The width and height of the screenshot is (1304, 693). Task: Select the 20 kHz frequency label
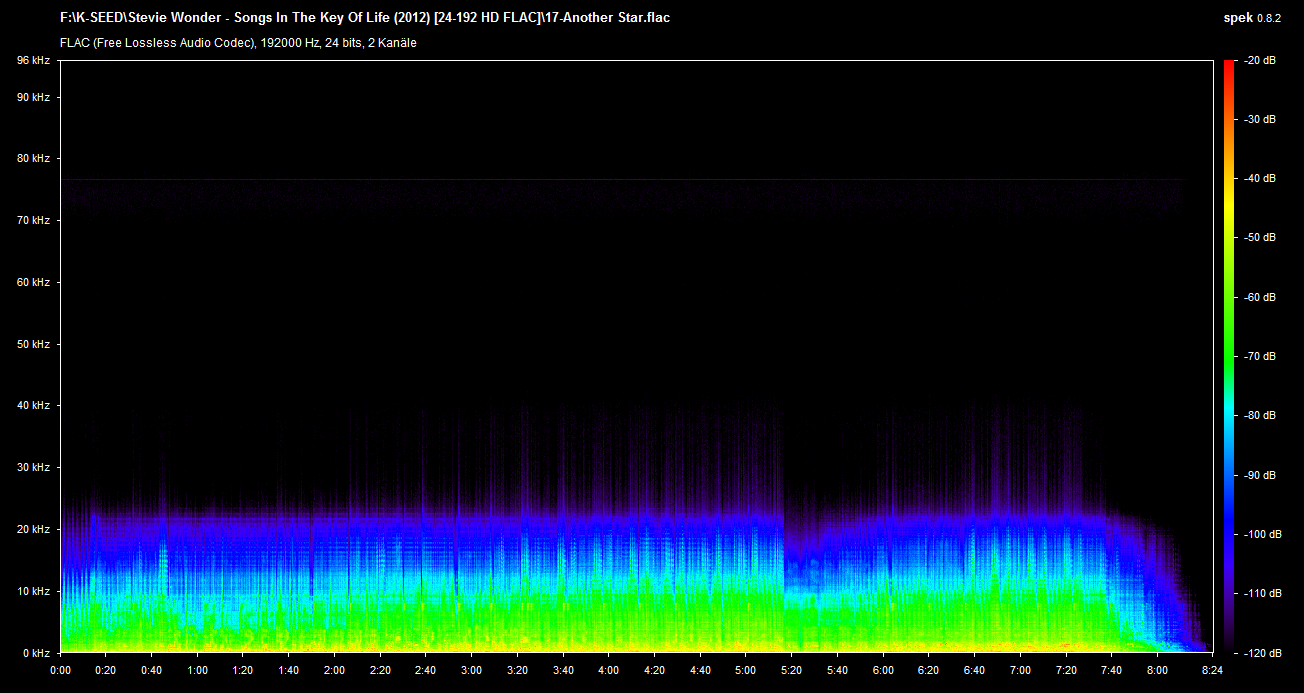[x=33, y=529]
